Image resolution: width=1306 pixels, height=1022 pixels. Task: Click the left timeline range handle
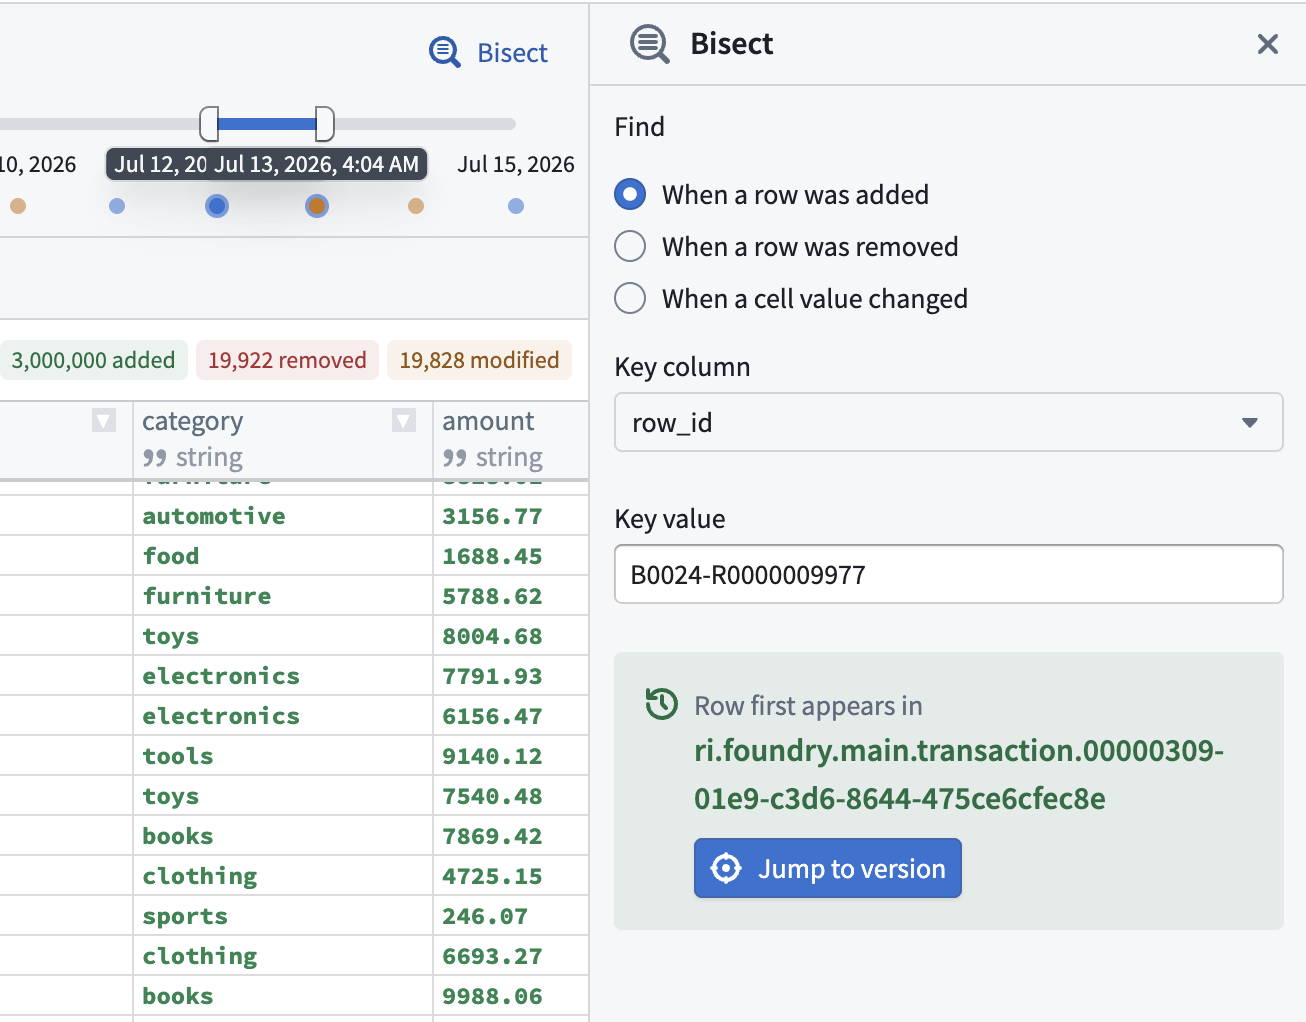[x=209, y=124]
